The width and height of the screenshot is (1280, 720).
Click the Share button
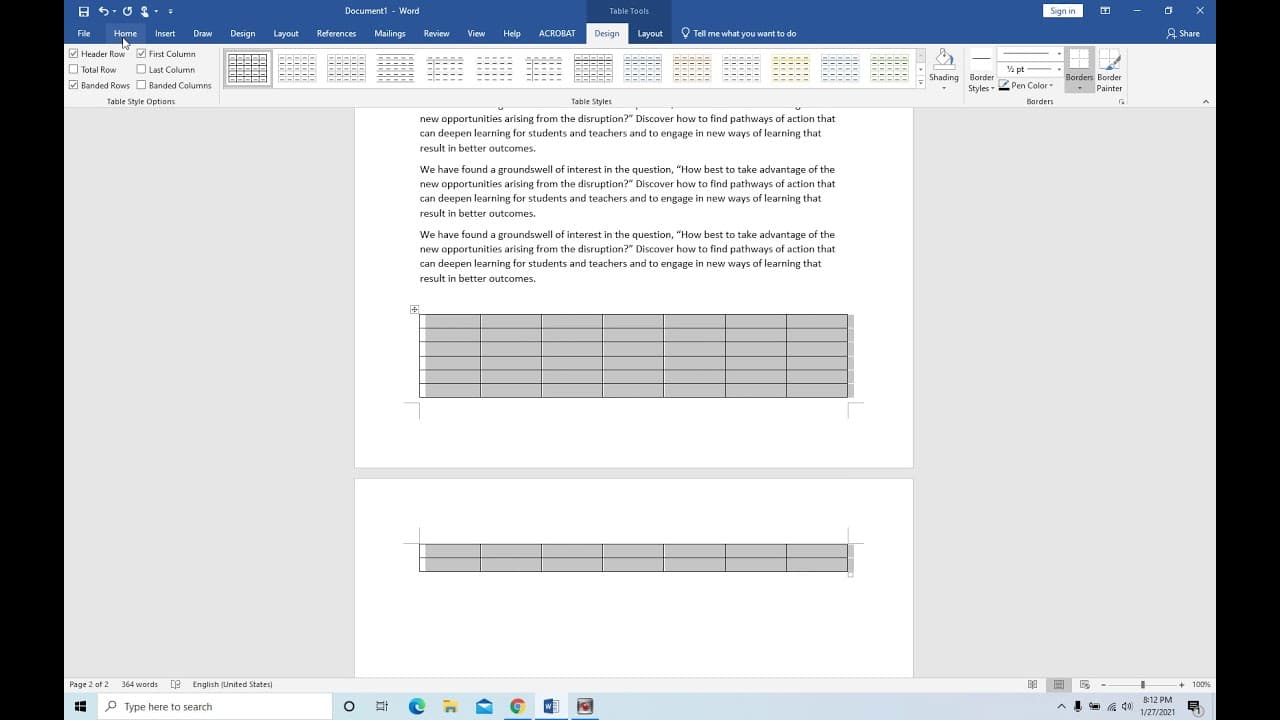(x=1183, y=33)
